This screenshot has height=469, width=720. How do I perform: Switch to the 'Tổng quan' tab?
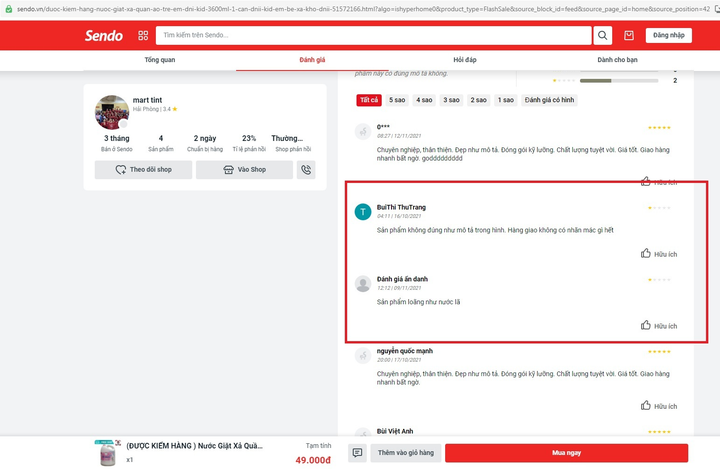(159, 60)
